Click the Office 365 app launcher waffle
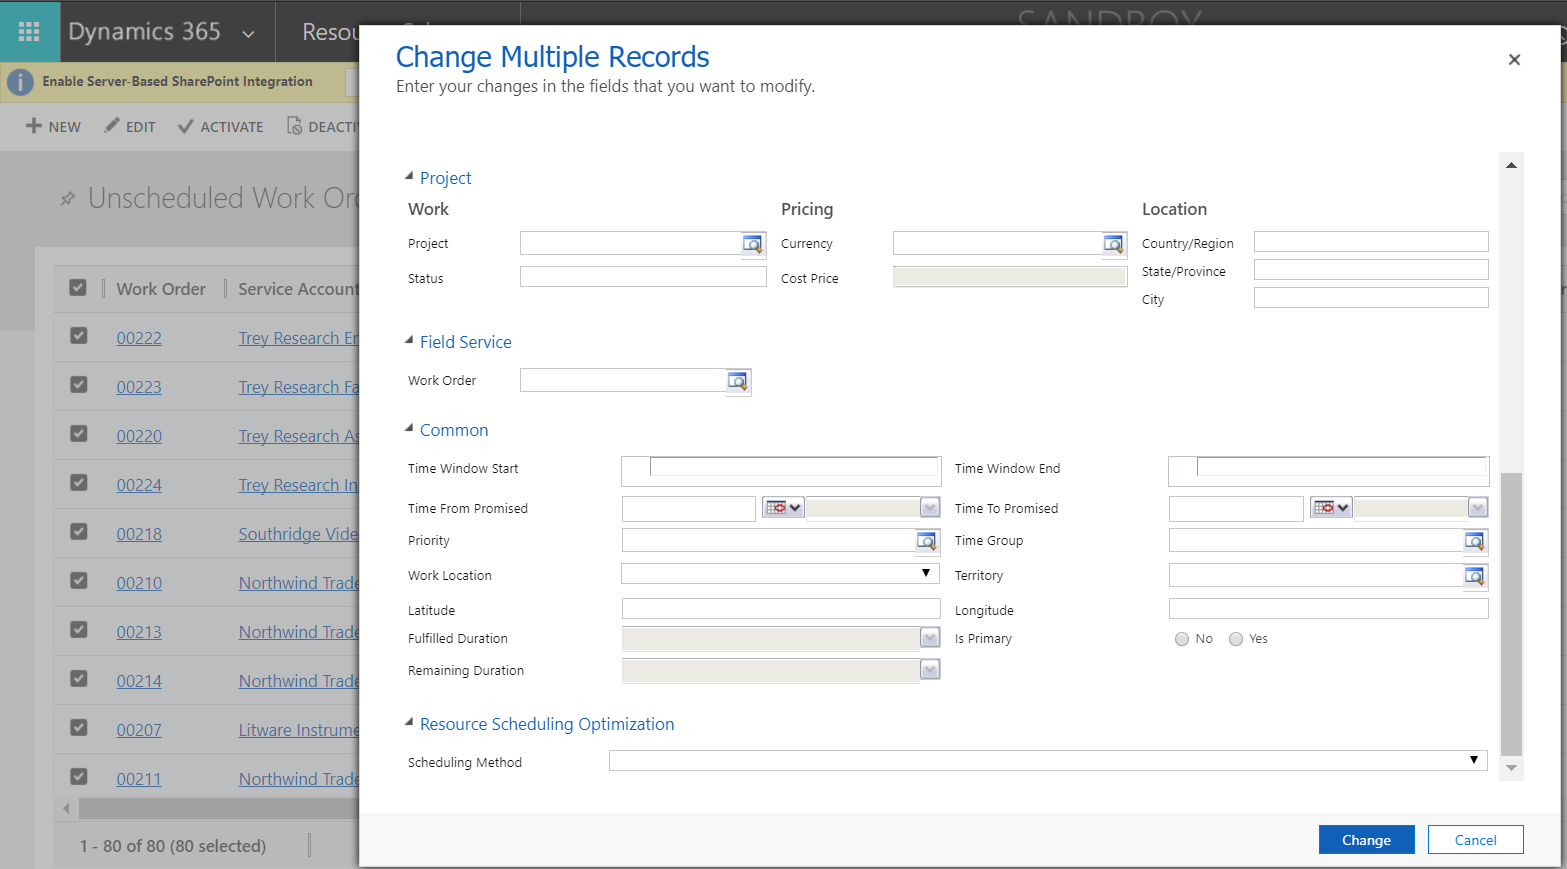 tap(29, 31)
